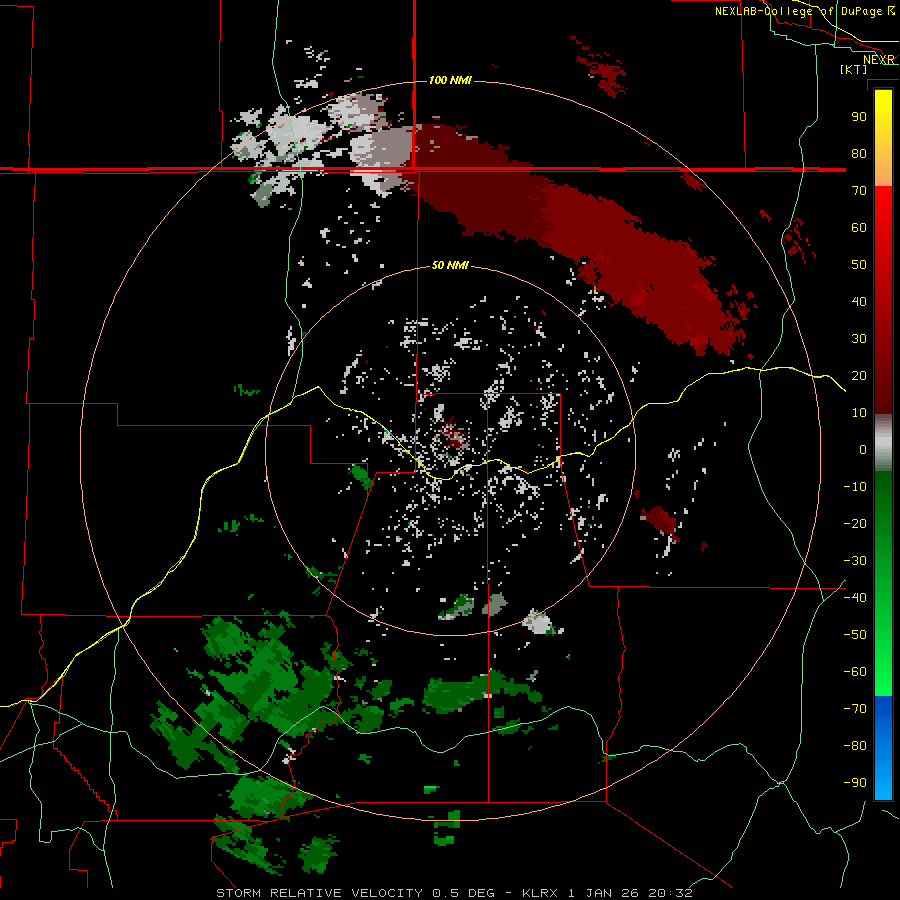Click the gray zero-velocity segment of color bar
The width and height of the screenshot is (900, 900).
(883, 443)
